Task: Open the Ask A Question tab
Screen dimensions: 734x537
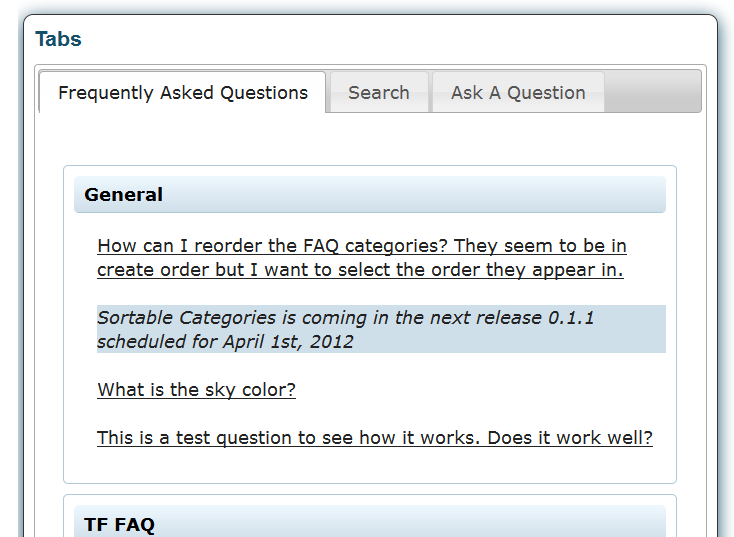Action: pyautogui.click(x=518, y=92)
